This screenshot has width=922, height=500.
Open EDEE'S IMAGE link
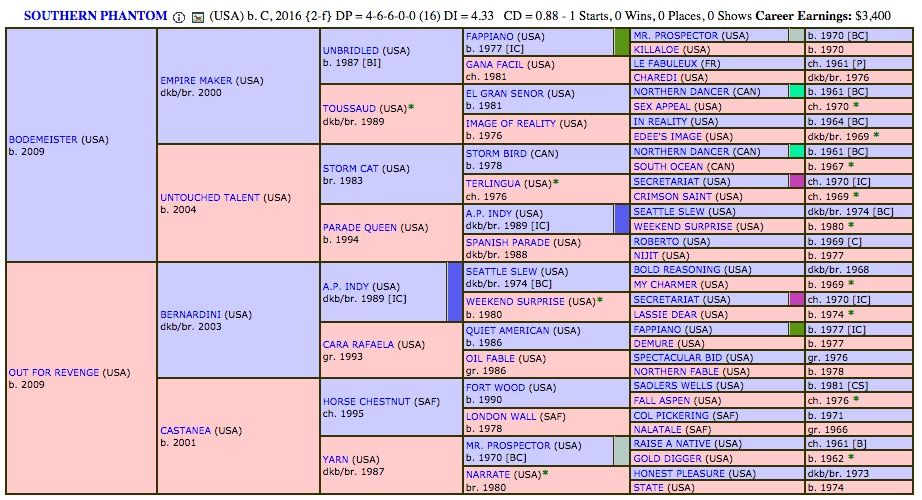(667, 136)
